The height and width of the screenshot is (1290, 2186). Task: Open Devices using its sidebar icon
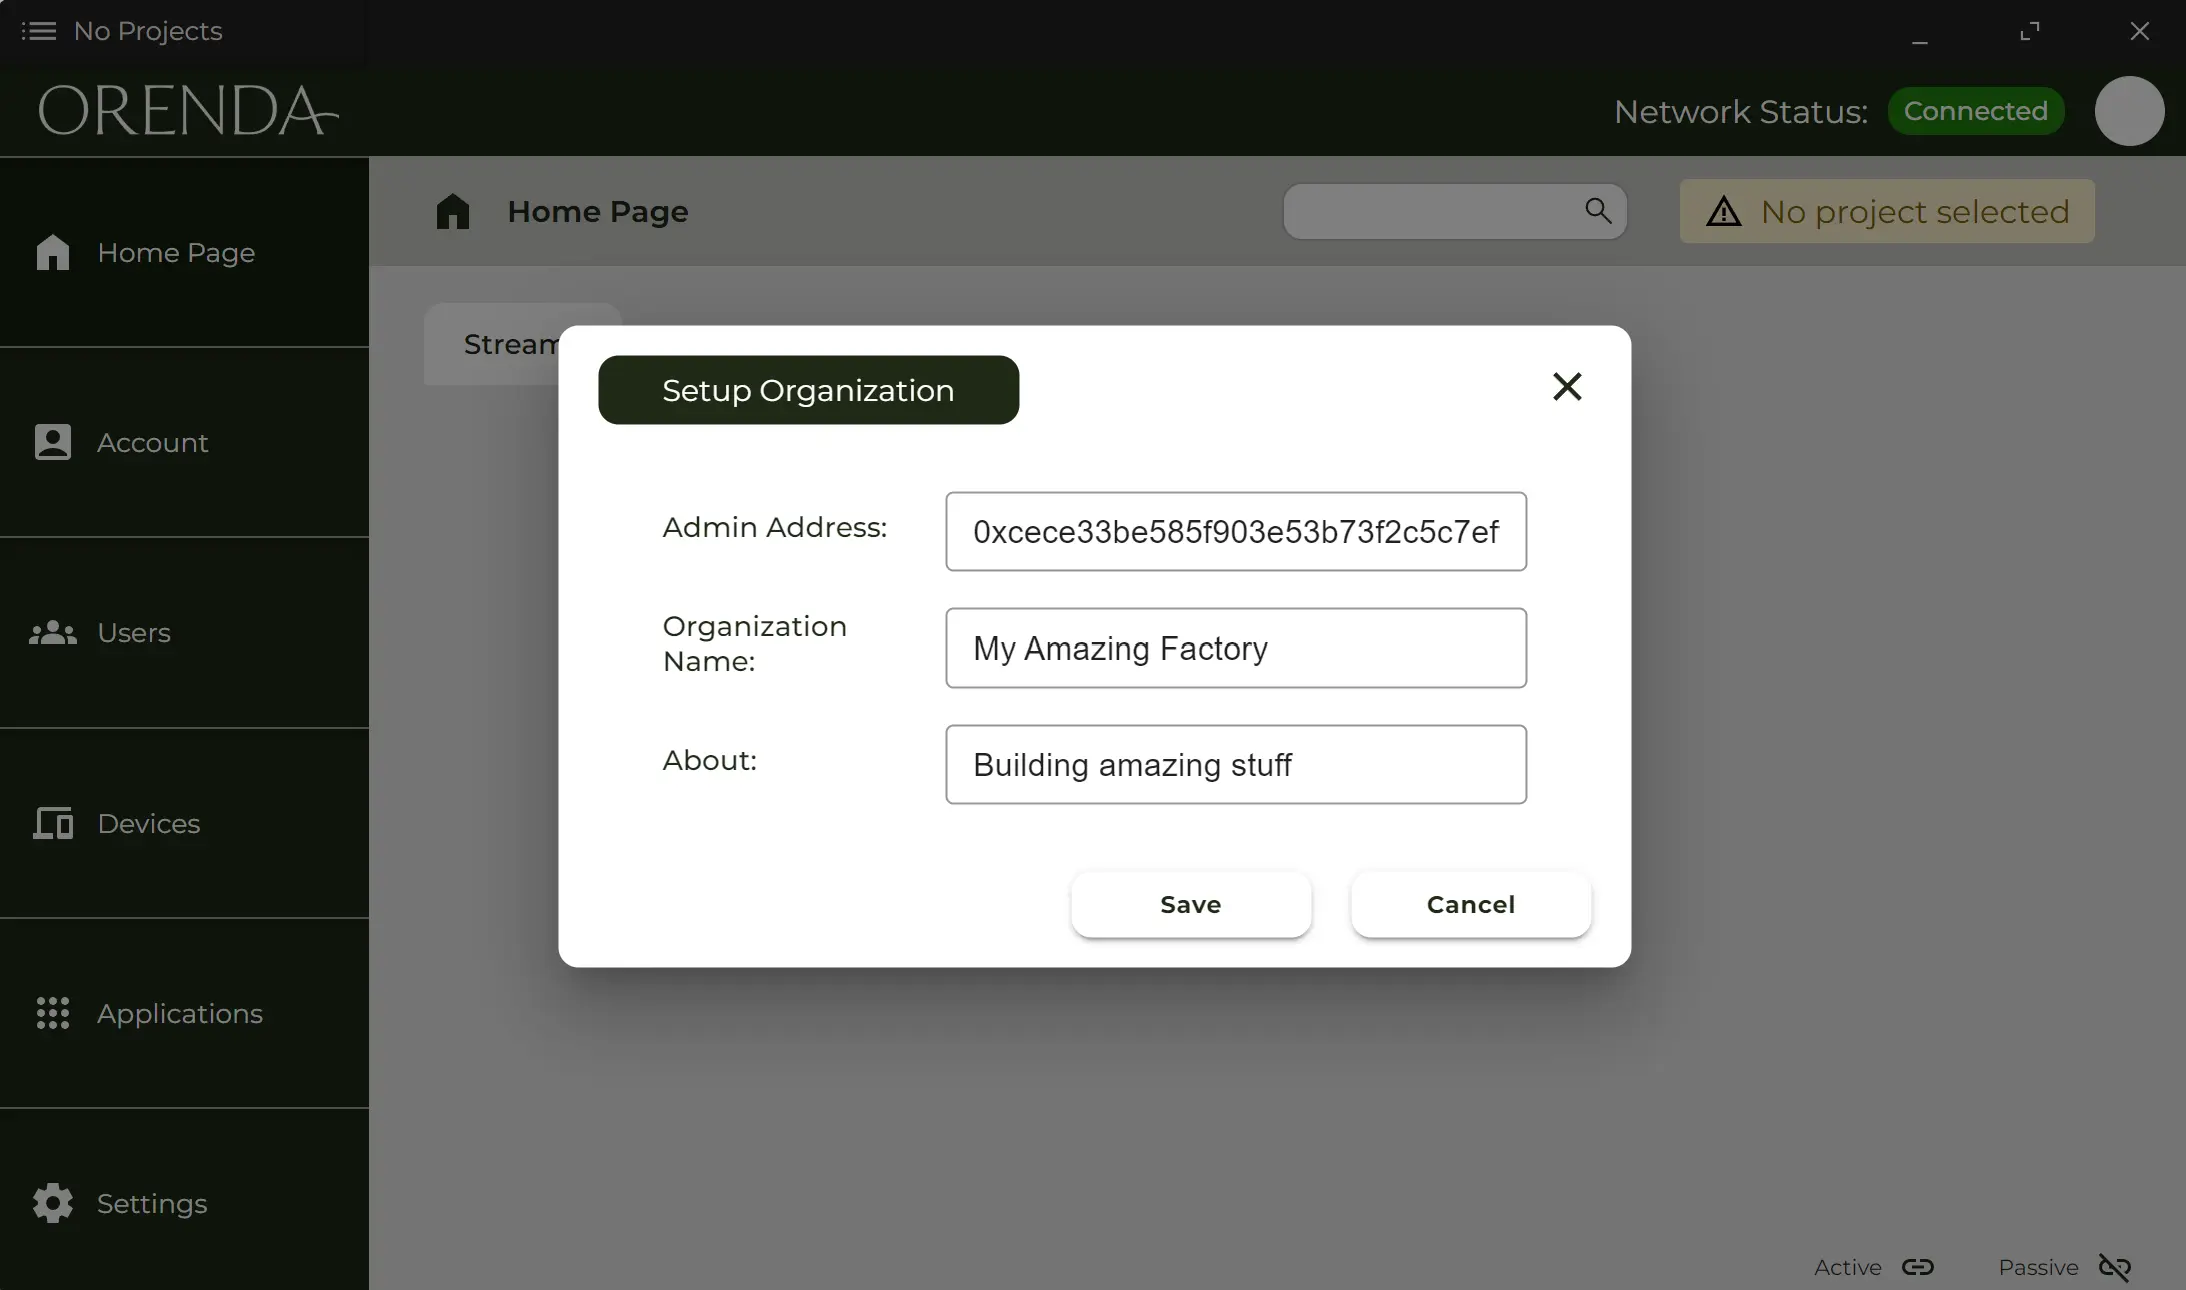54,824
